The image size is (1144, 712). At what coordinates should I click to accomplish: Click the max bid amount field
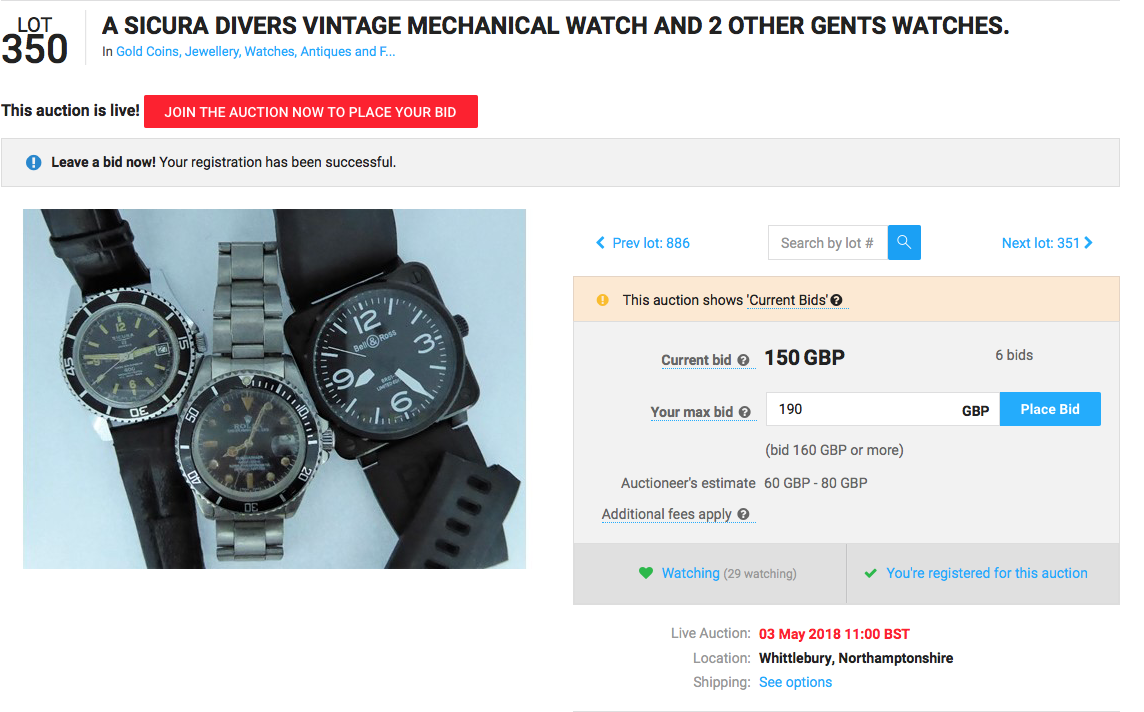[860, 409]
